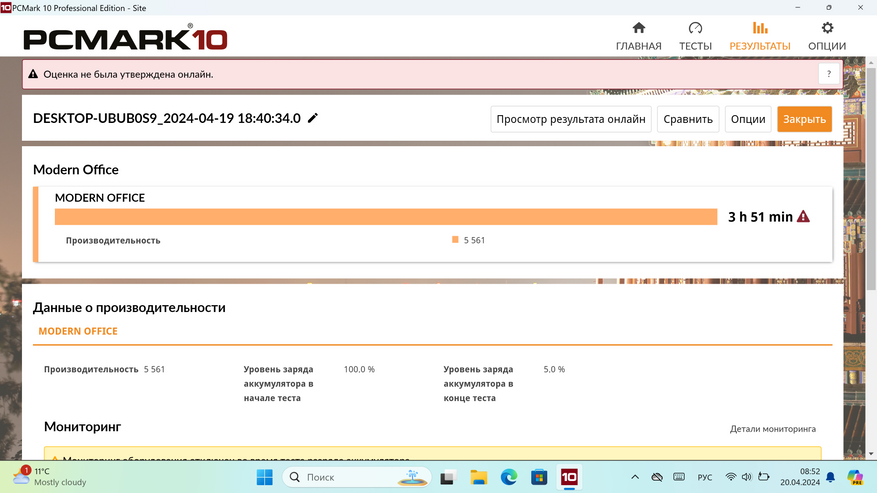Click the Данные о производительности heading
The image size is (877, 493).
129,307
